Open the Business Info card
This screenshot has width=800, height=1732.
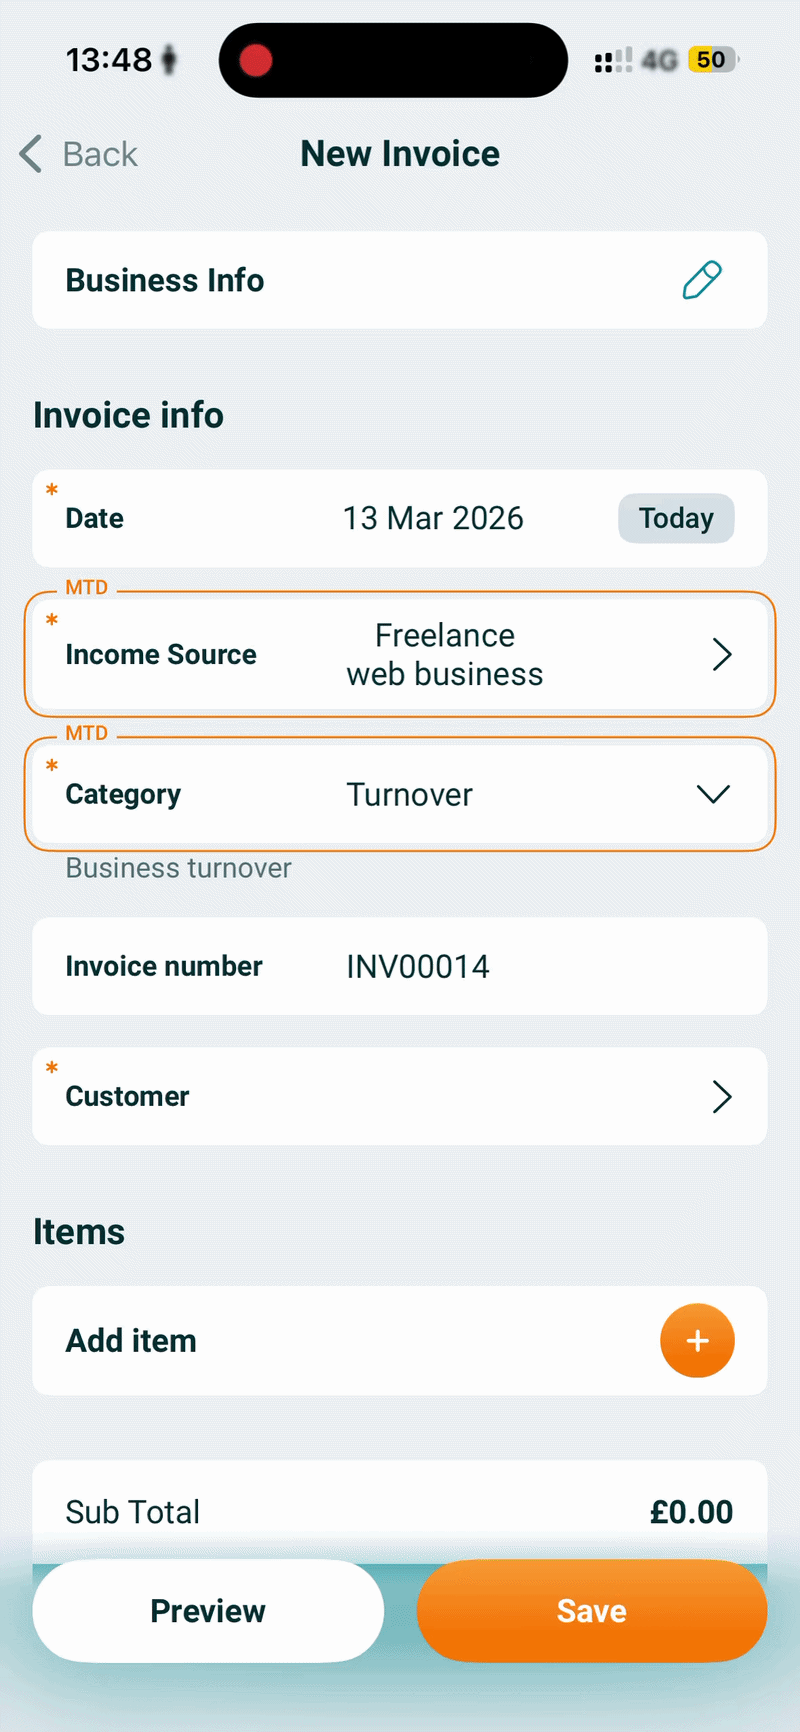click(x=400, y=280)
